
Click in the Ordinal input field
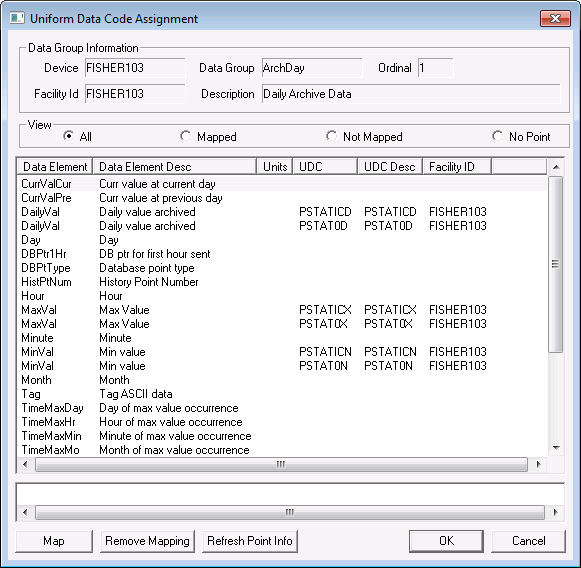pyautogui.click(x=435, y=68)
